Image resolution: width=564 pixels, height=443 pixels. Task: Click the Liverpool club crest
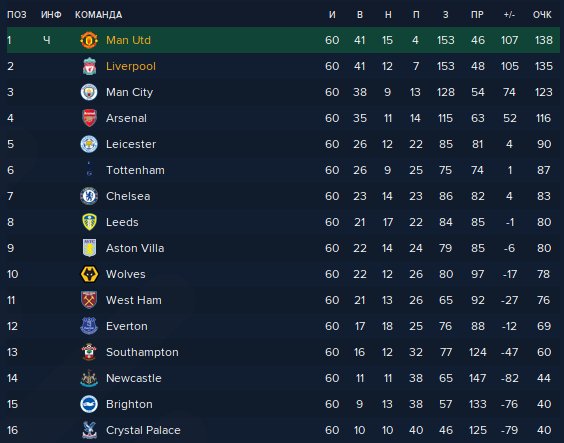point(89,66)
